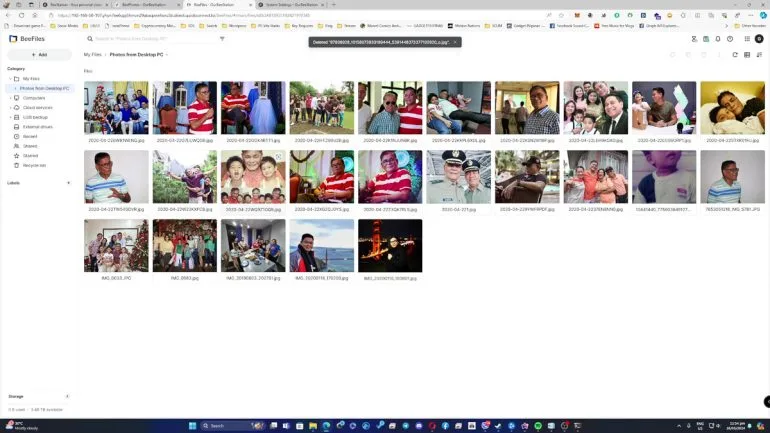Click the browser back arrow
The width and height of the screenshot is (770, 433).
(x=8, y=15)
